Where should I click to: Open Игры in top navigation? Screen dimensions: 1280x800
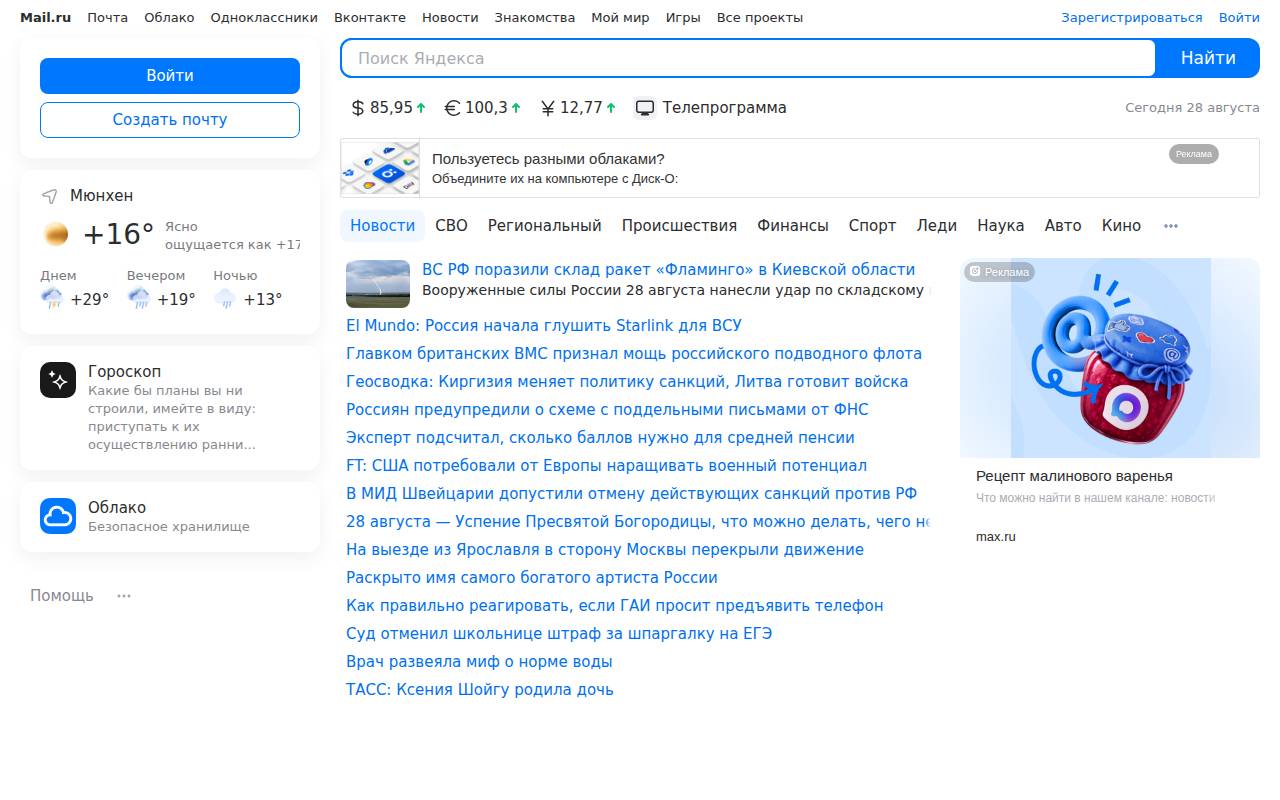pyautogui.click(x=683, y=18)
